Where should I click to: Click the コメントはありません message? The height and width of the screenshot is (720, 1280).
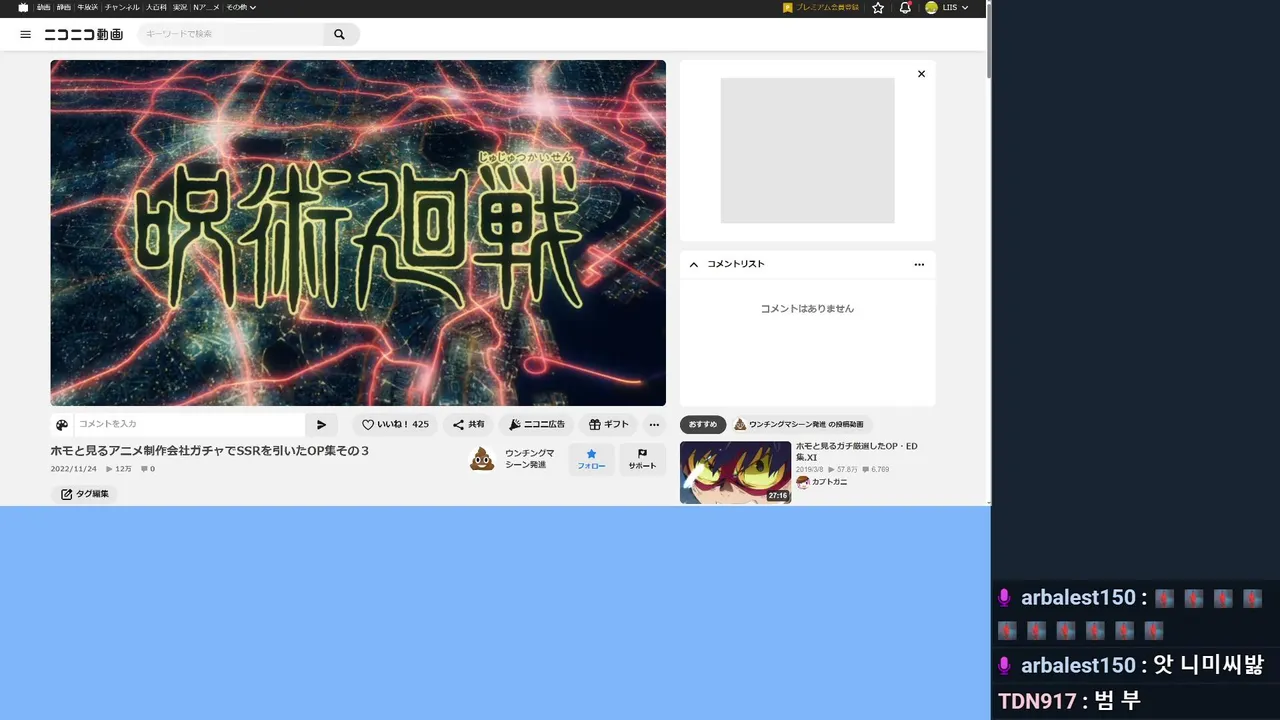(807, 309)
